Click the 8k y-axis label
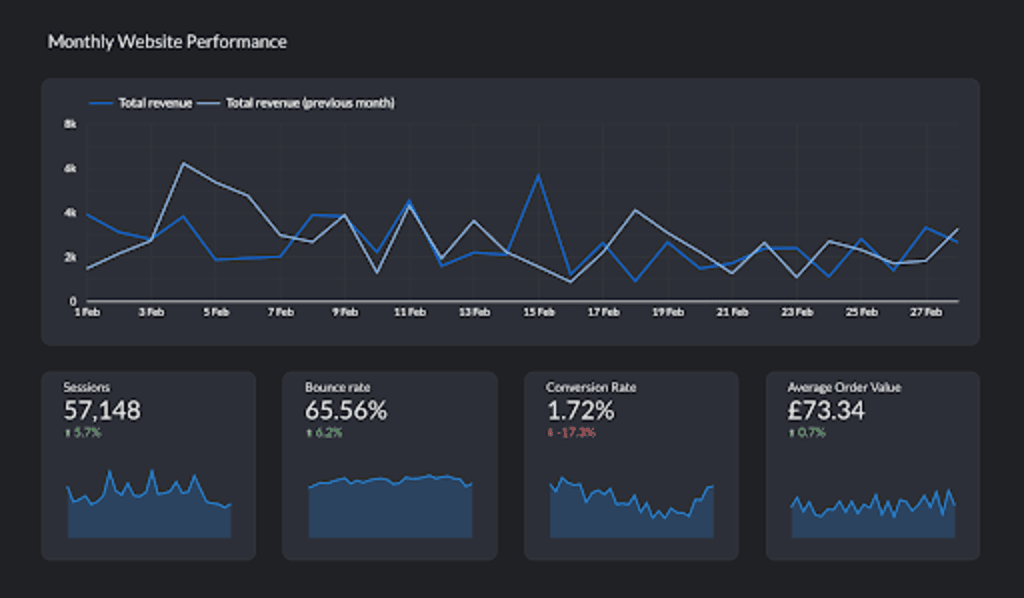This screenshot has width=1024, height=598. (70, 124)
